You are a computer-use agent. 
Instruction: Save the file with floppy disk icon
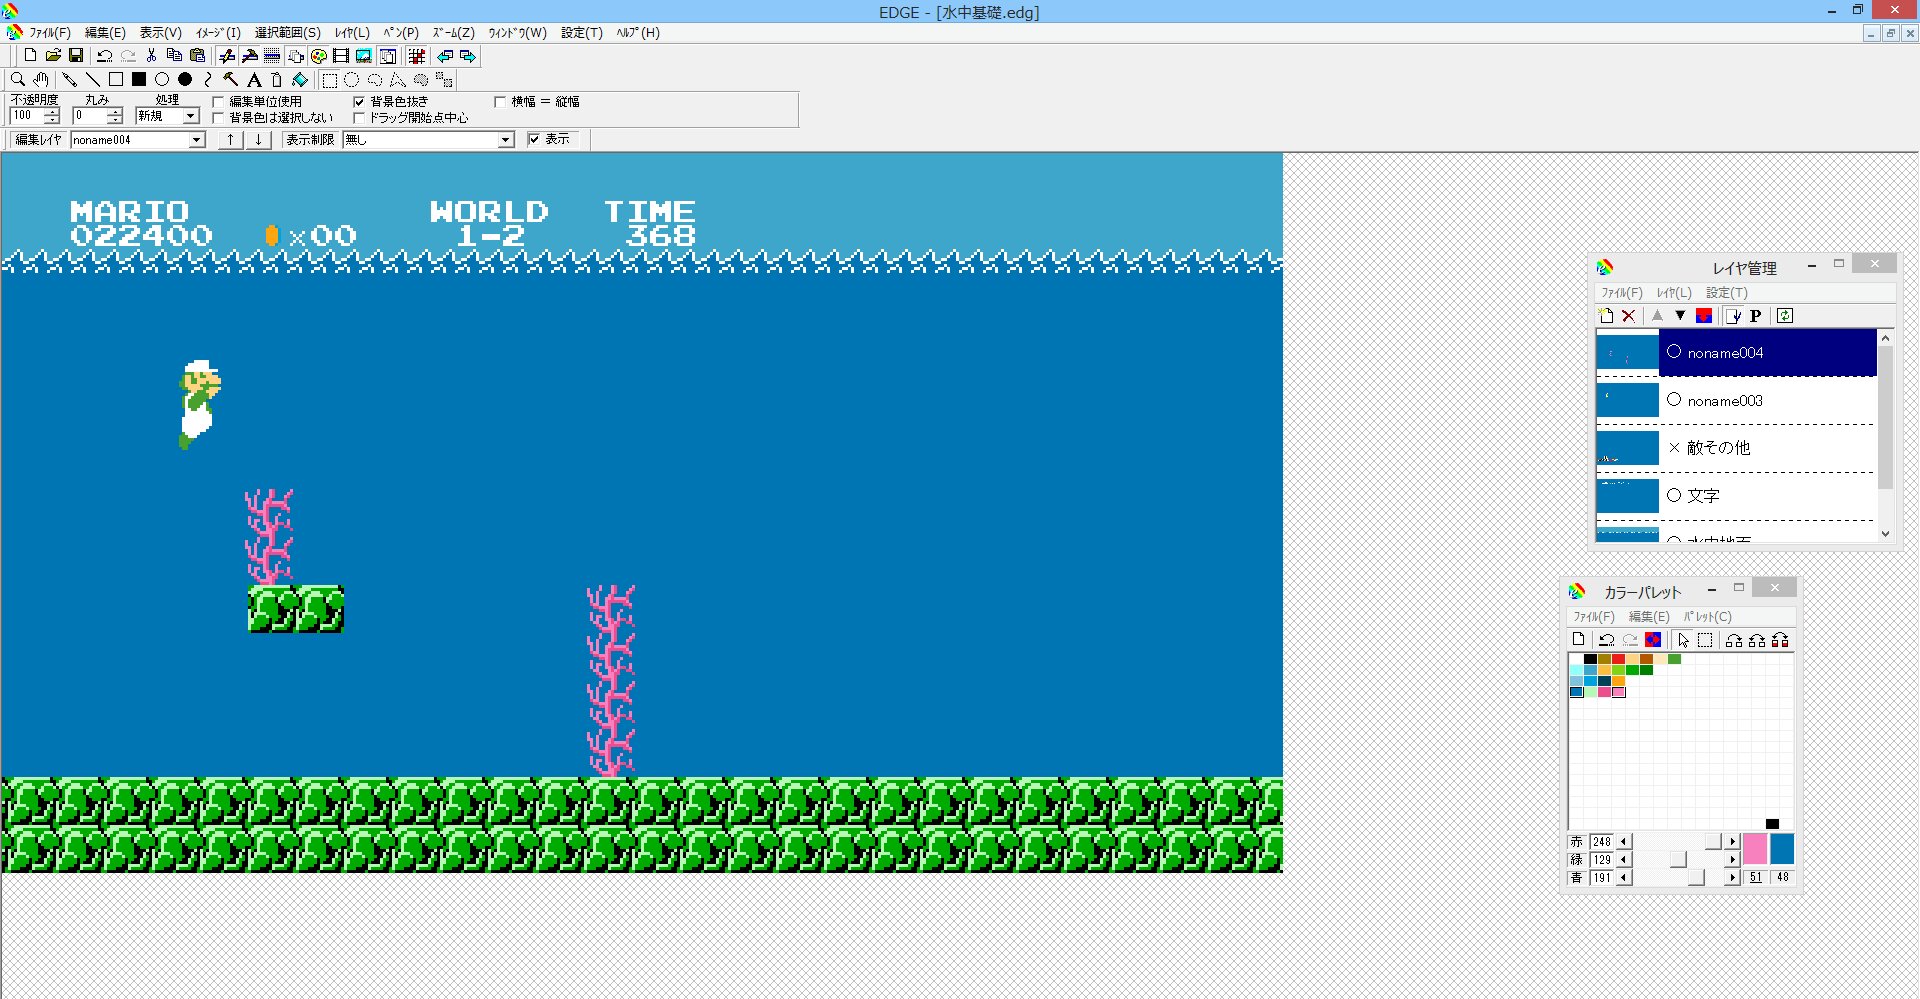pyautogui.click(x=76, y=56)
